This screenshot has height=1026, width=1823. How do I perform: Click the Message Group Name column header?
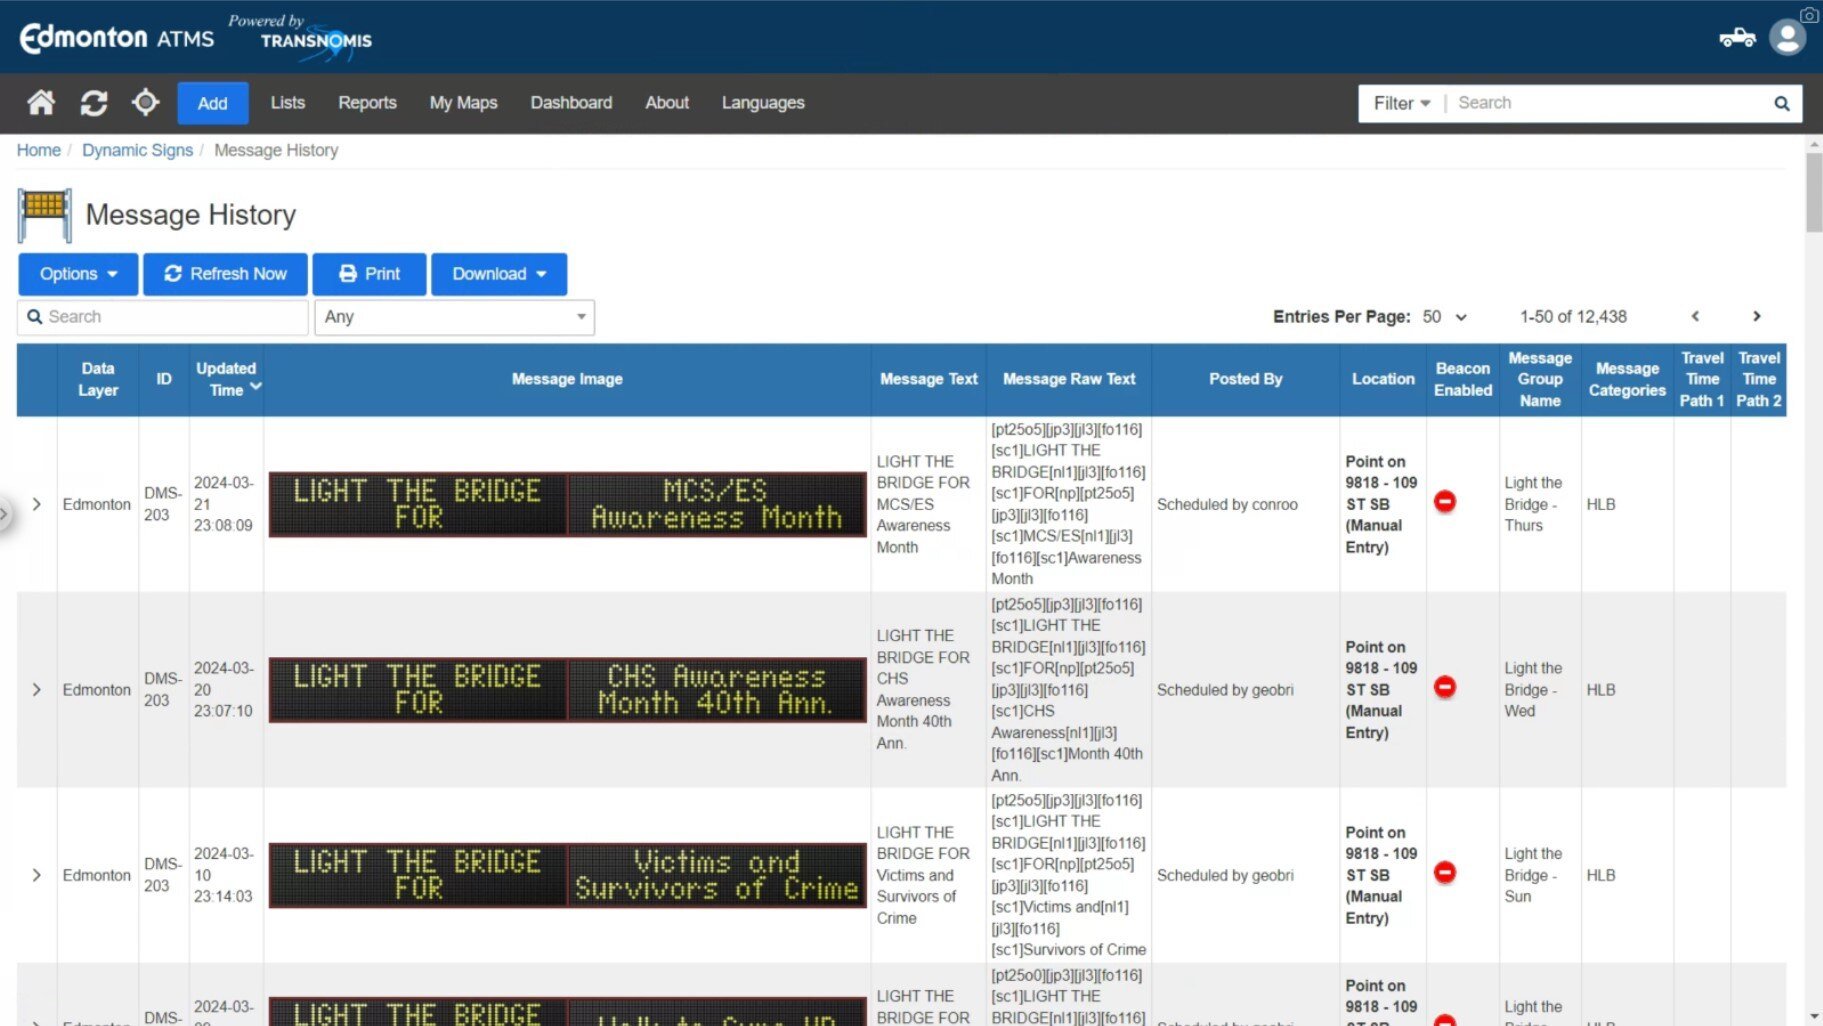pos(1540,379)
